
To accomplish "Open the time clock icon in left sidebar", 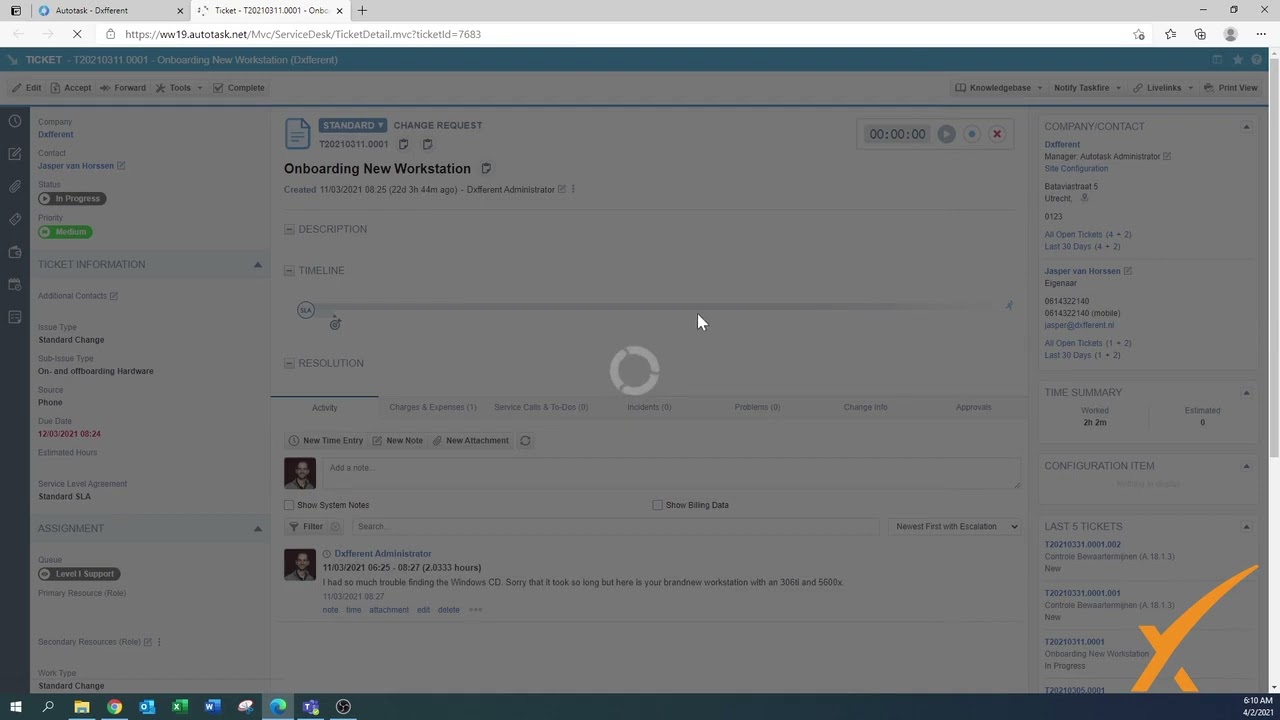I will coord(15,121).
